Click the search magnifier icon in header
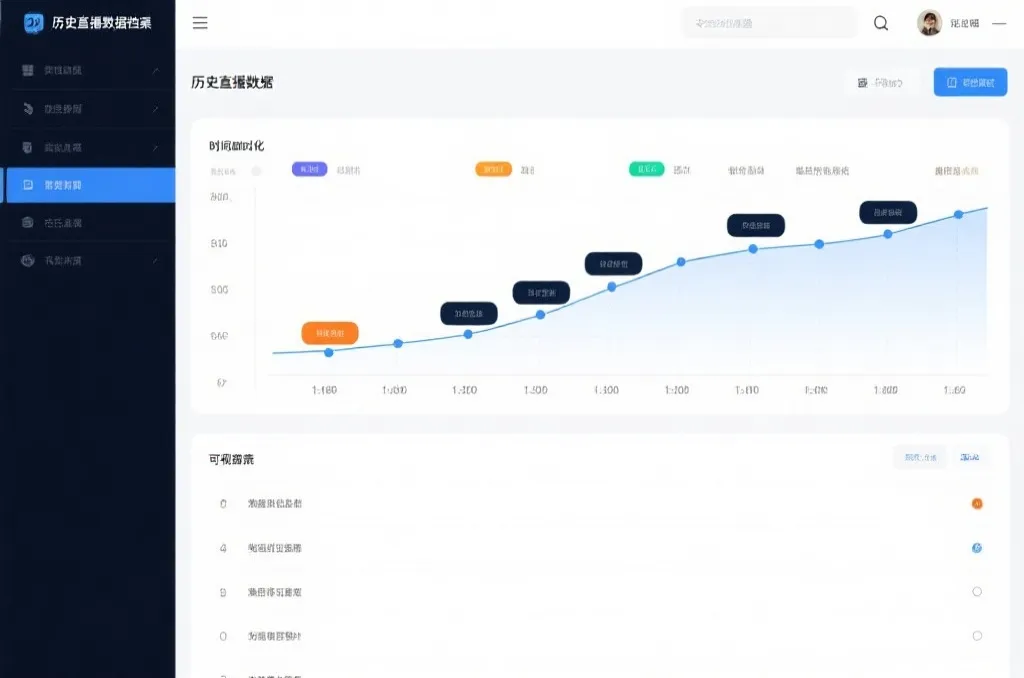 [x=879, y=23]
